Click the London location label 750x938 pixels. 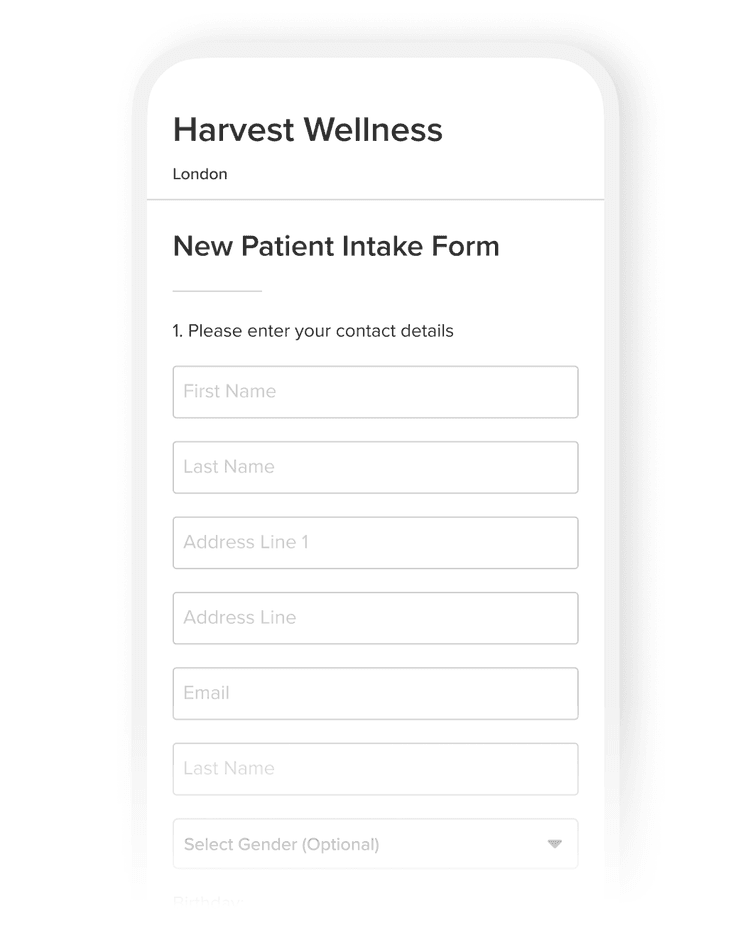pyautogui.click(x=200, y=174)
